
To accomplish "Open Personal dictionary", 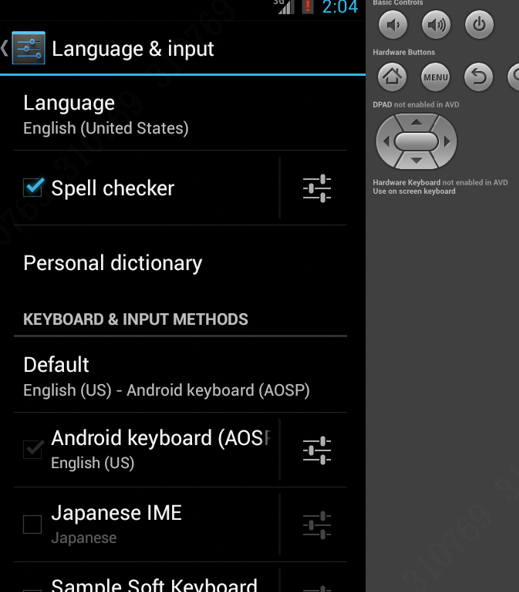I will (180, 263).
